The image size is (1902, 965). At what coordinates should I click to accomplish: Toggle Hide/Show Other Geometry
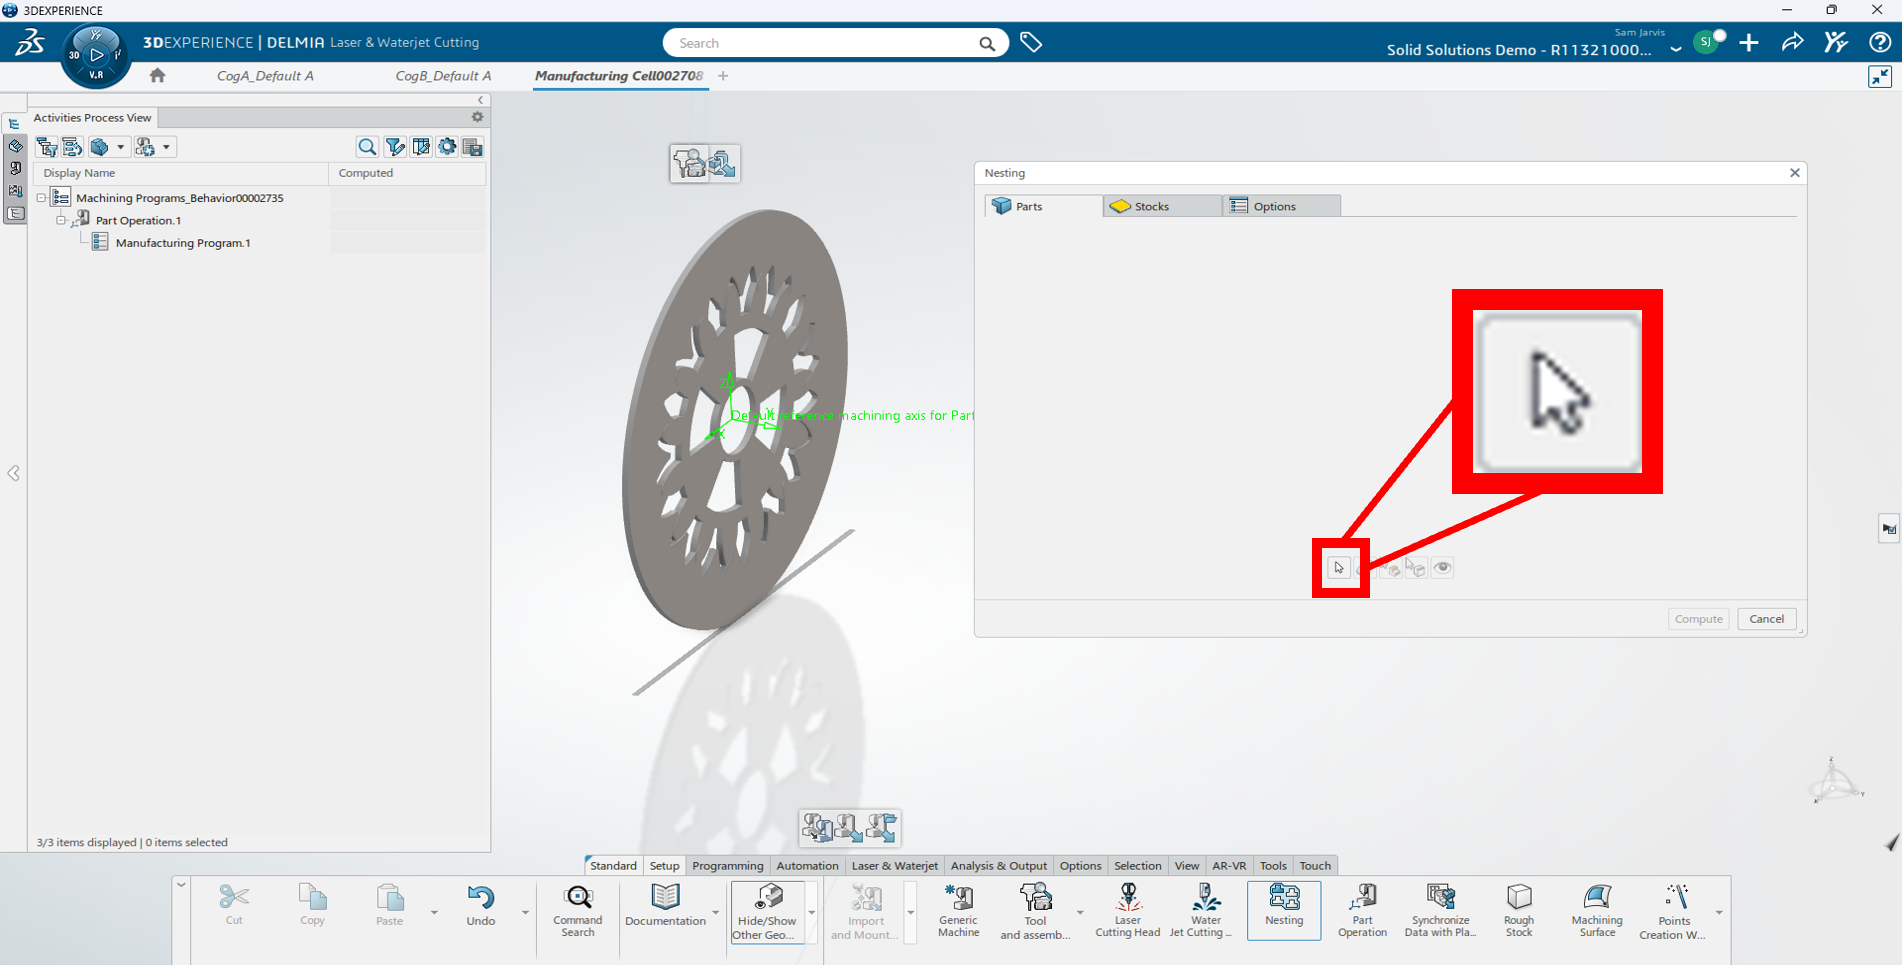(767, 911)
